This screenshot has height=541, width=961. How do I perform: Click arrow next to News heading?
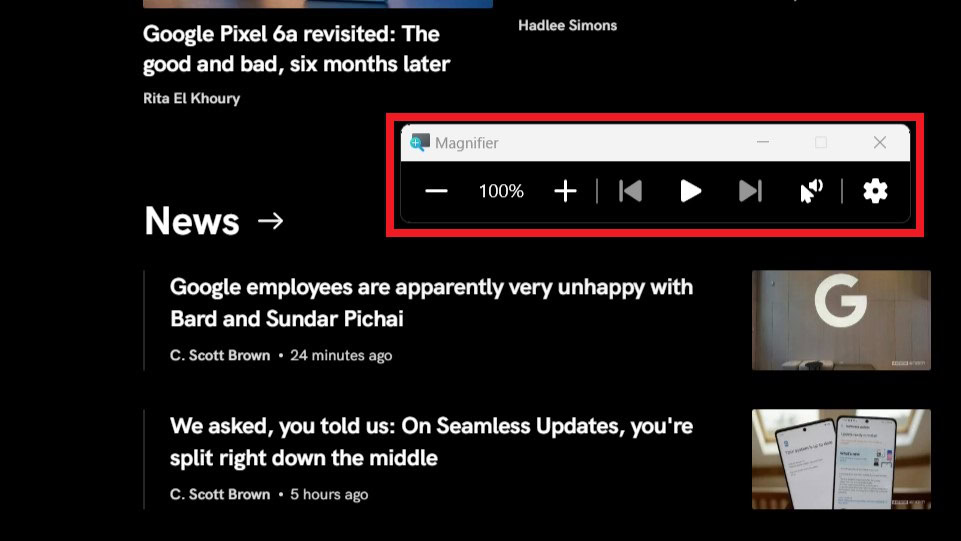270,221
